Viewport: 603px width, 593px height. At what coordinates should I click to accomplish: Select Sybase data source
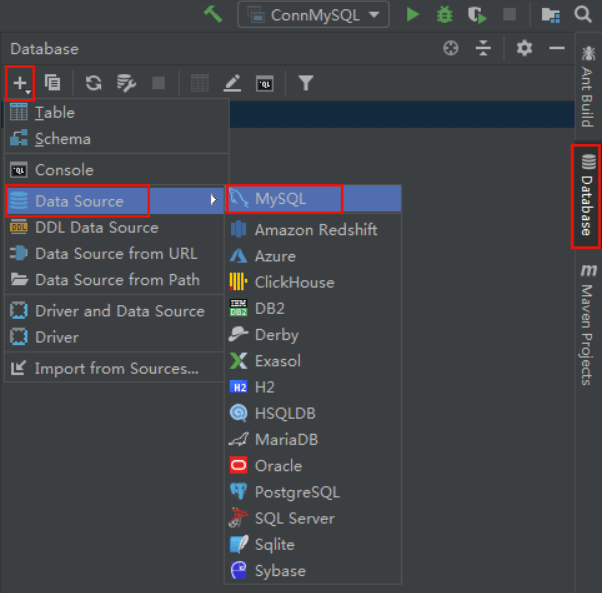coord(313,571)
